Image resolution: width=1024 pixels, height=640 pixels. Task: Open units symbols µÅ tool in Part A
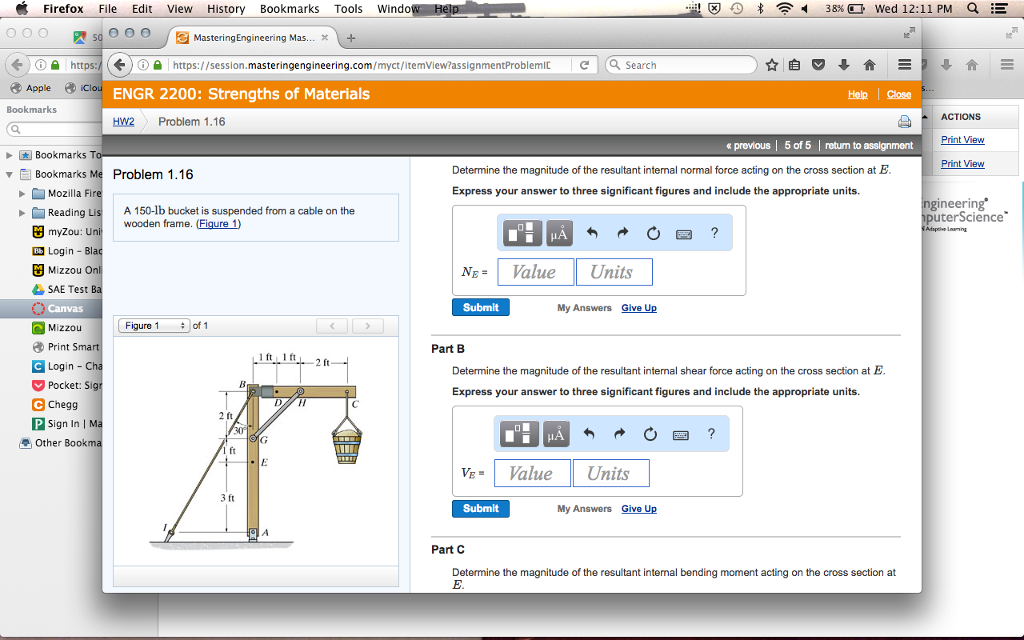click(x=559, y=233)
